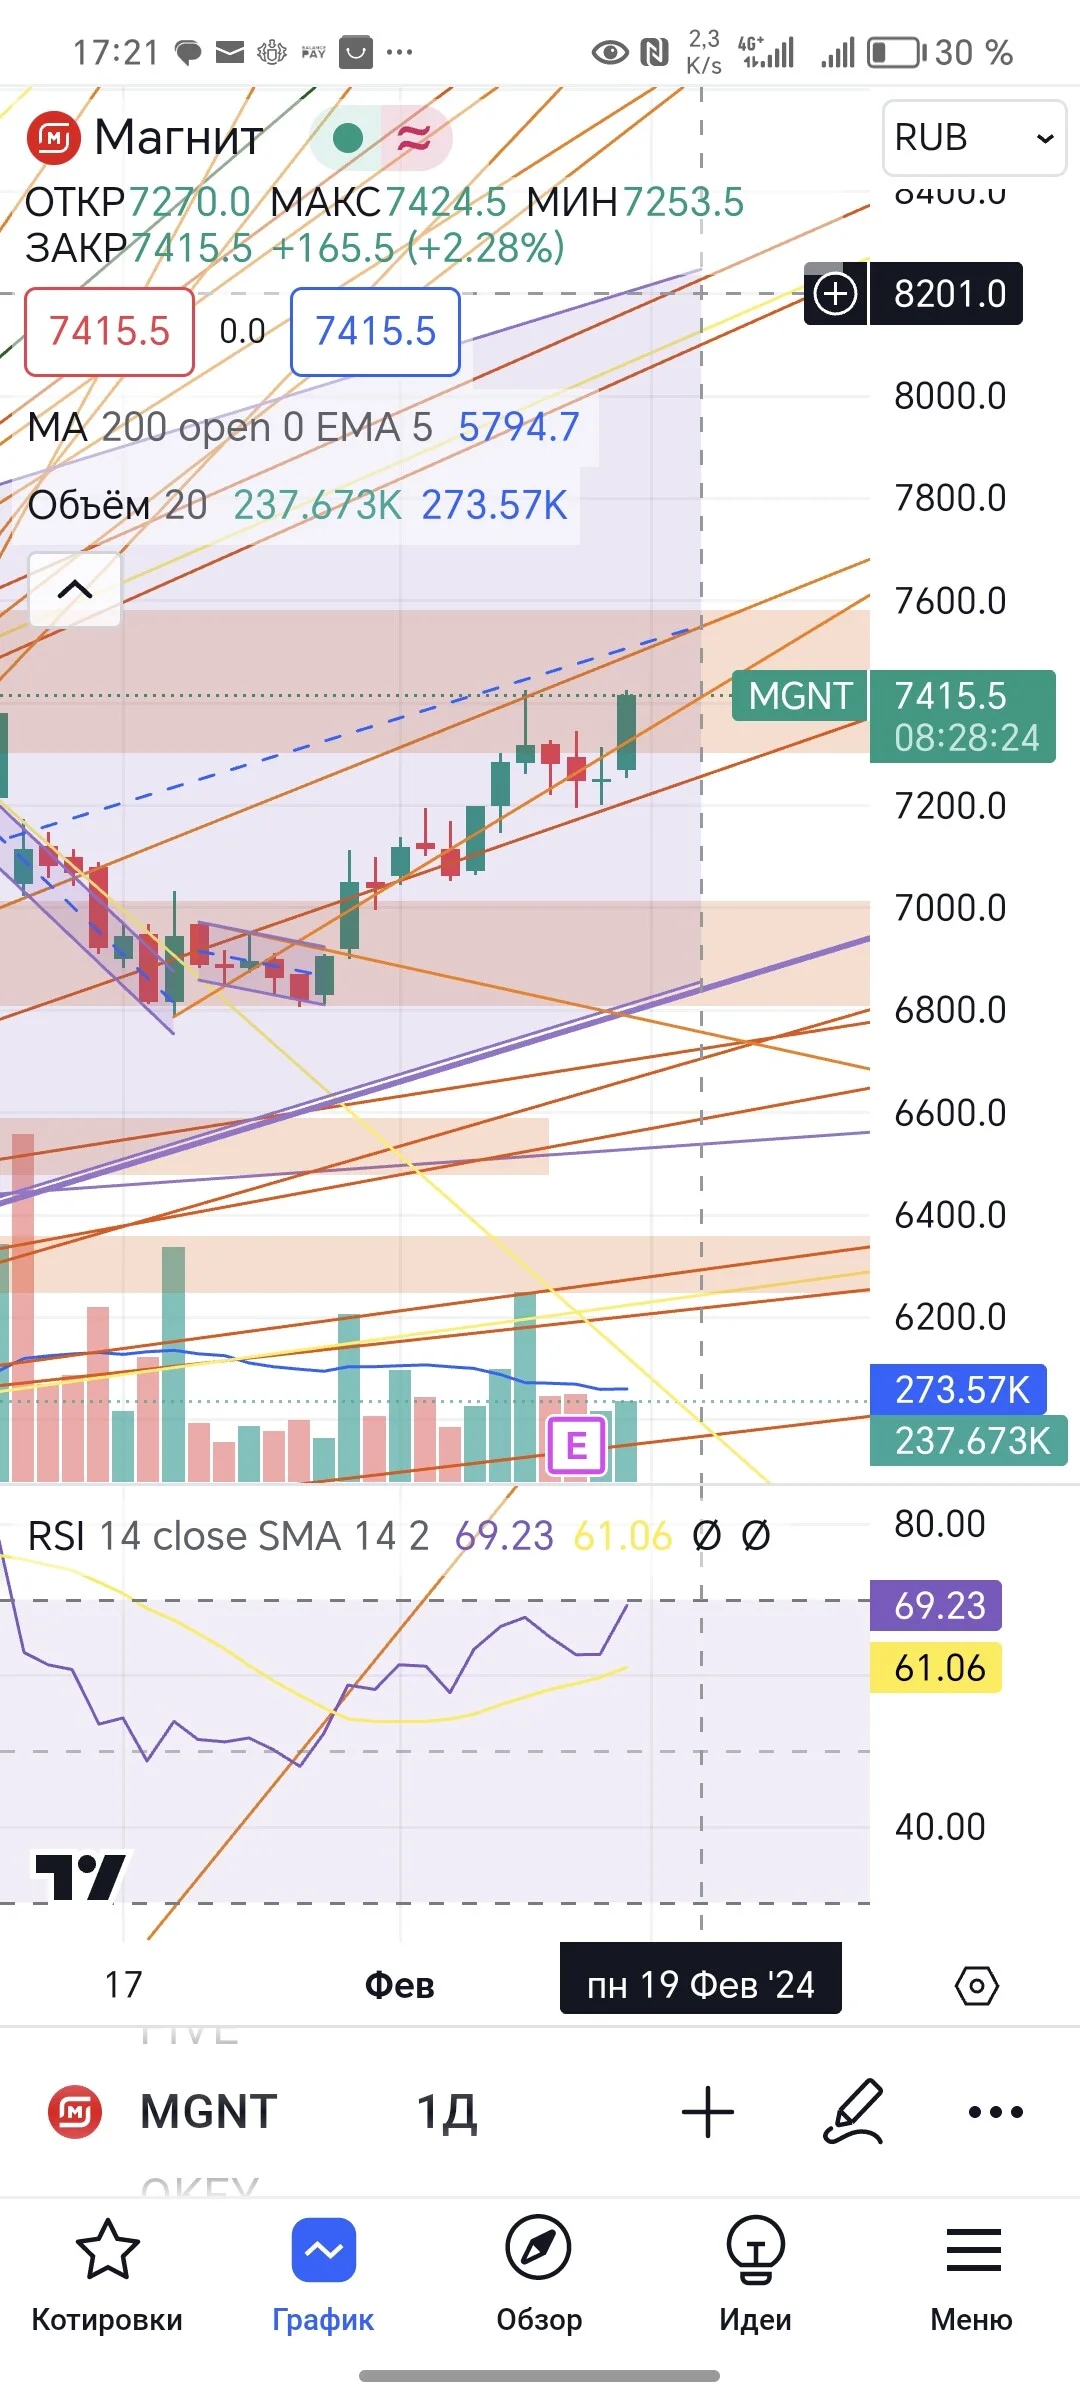Tap the 61.06 RSI SMA value label
Screen dimensions: 1080x2400
pos(936,1667)
